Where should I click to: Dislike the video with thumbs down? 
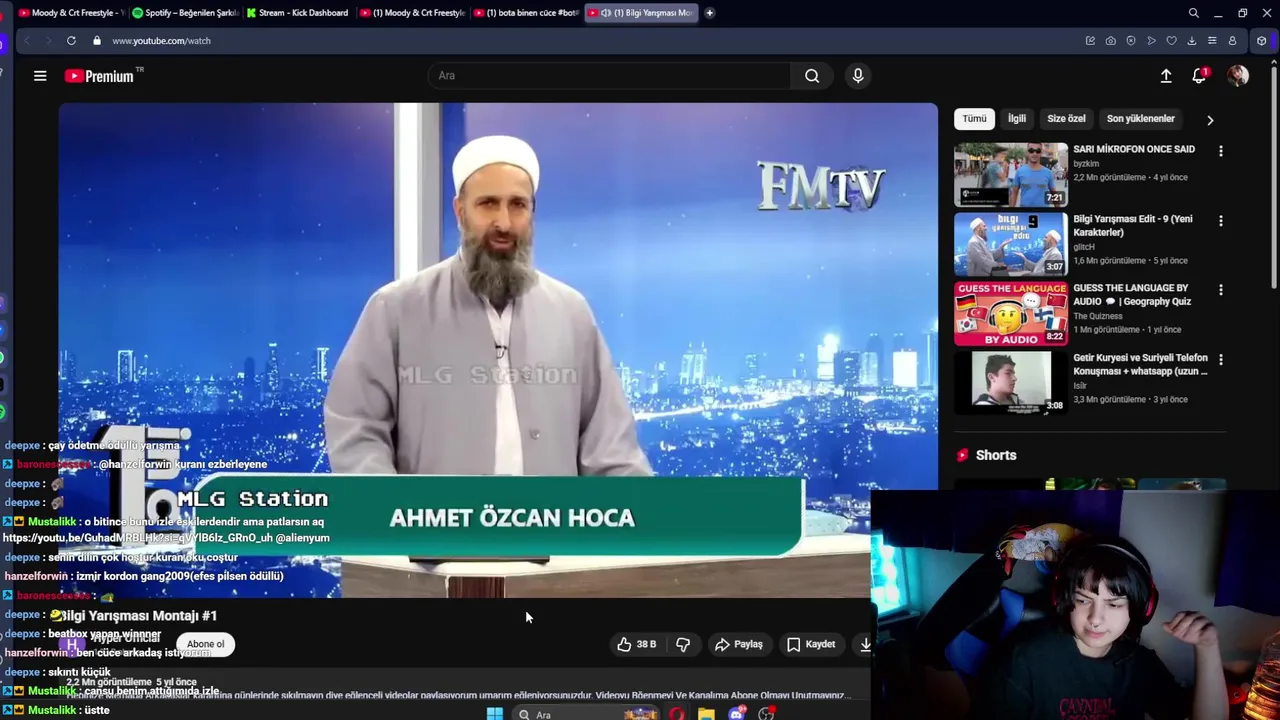pyautogui.click(x=683, y=645)
